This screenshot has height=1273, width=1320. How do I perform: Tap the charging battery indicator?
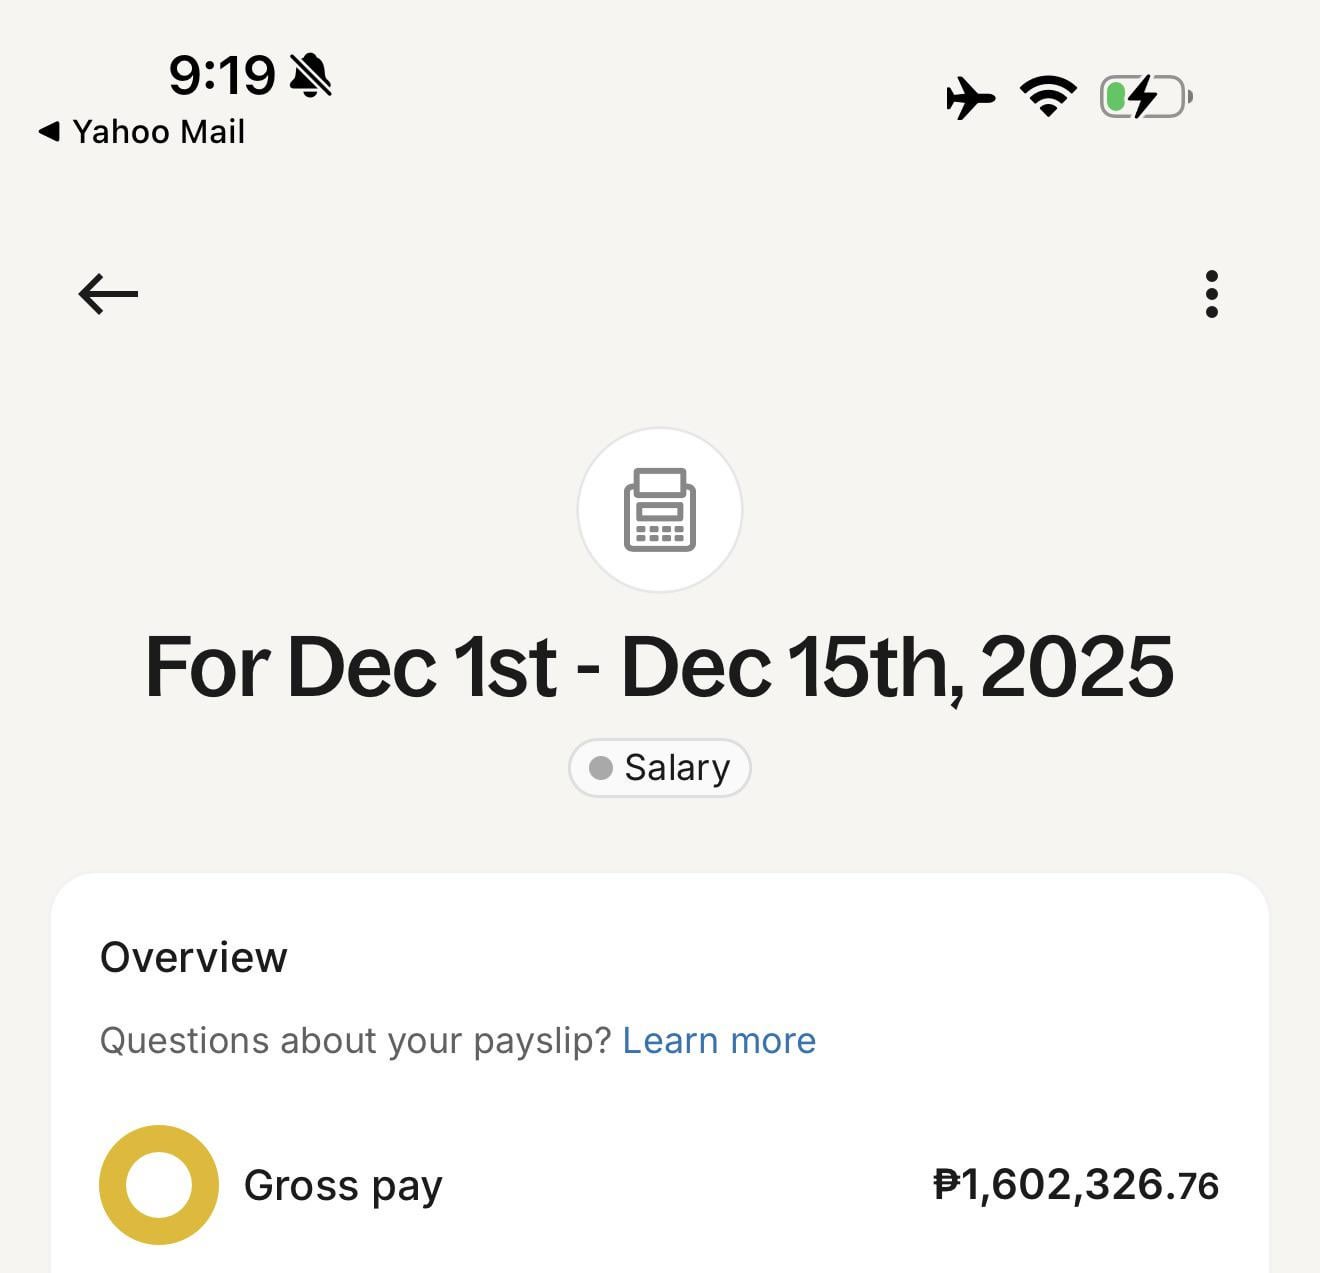click(x=1145, y=97)
